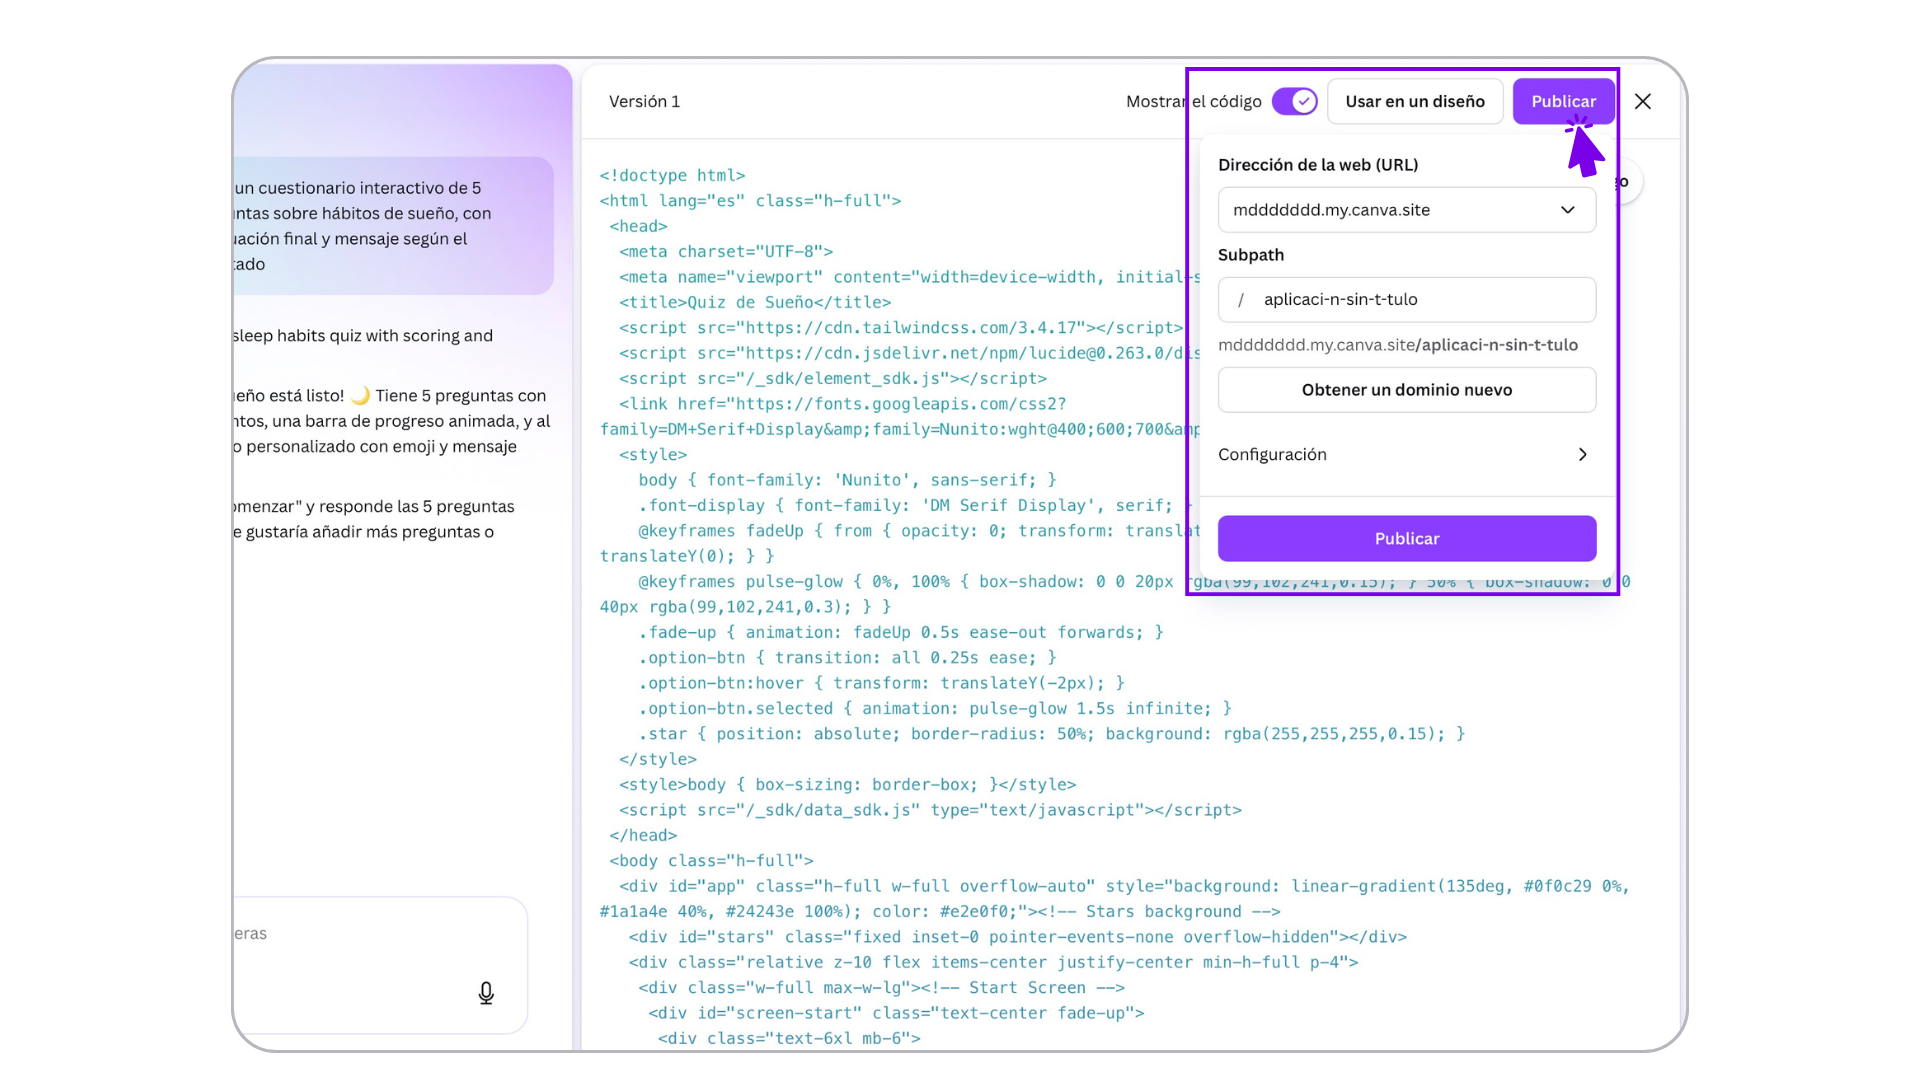This screenshot has width=1920, height=1080.
Task: Click the microphone icon in chat box
Action: (486, 993)
